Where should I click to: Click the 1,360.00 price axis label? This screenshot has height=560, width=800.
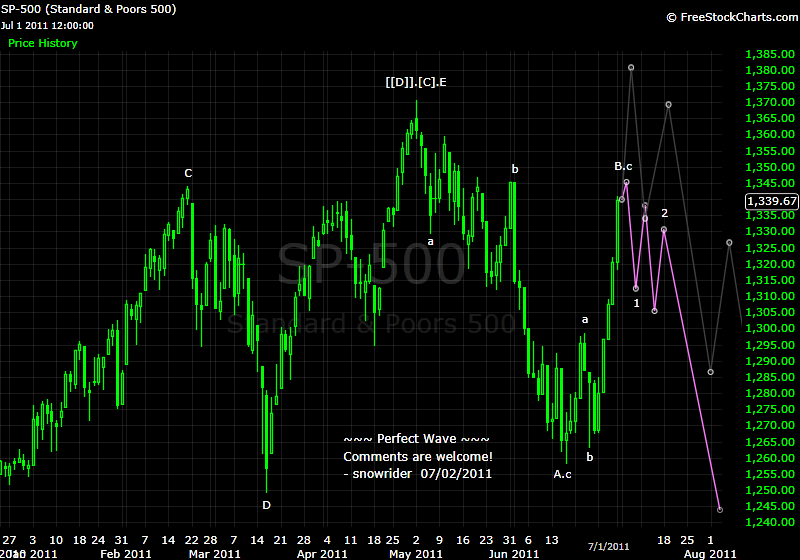pyautogui.click(x=770, y=134)
